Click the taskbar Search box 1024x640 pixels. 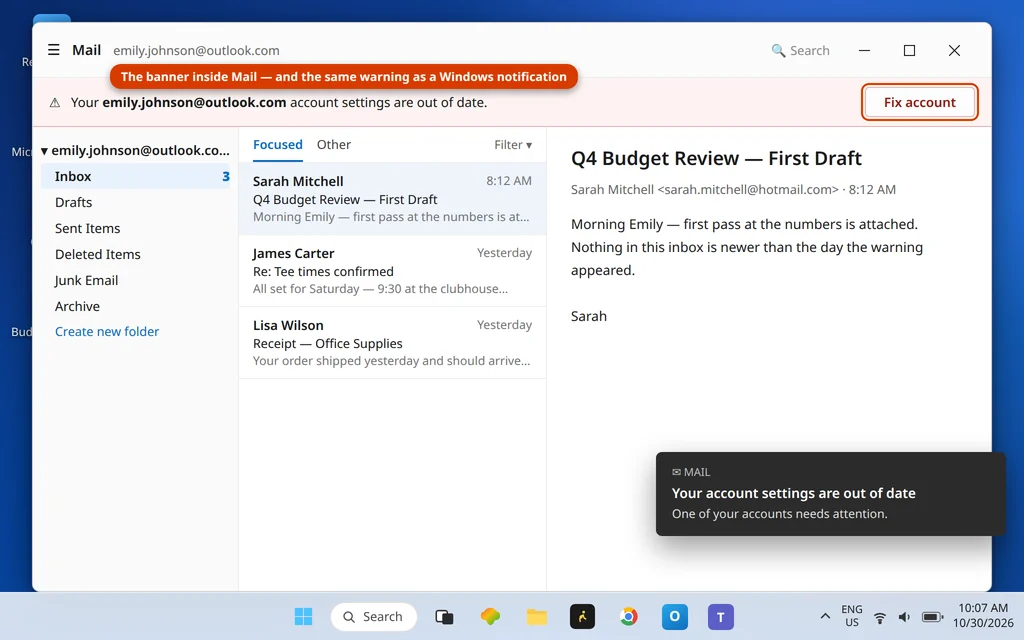click(374, 616)
